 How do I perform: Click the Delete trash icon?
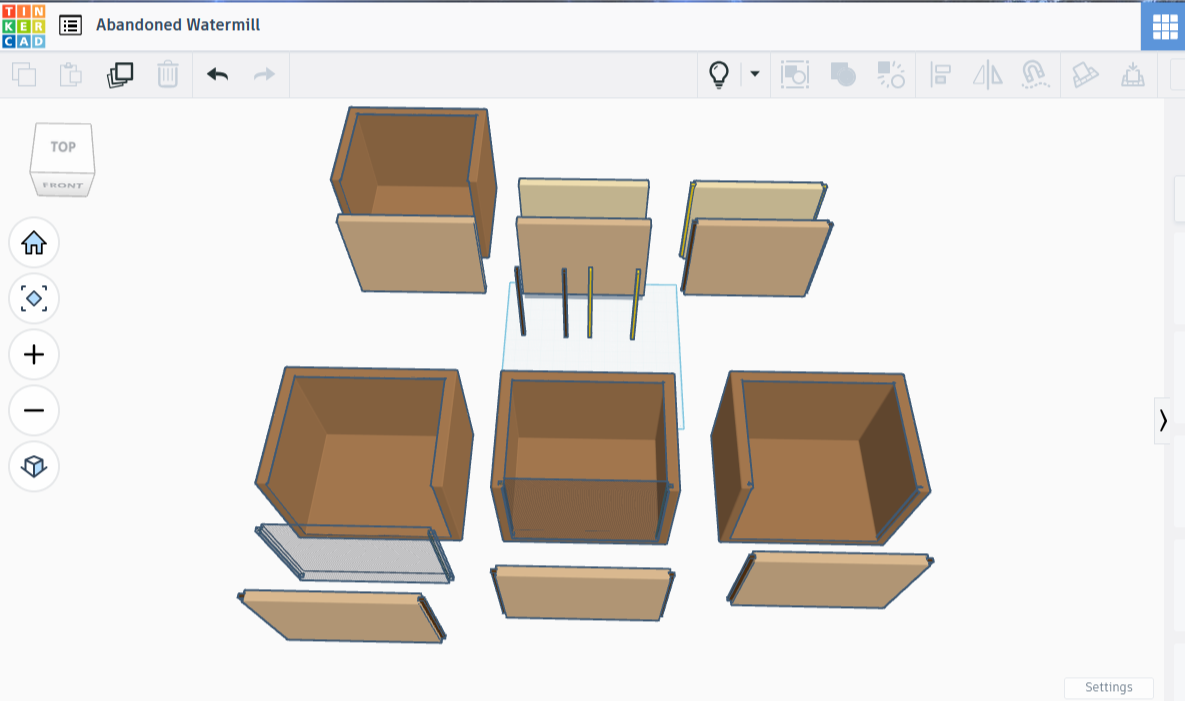pyautogui.click(x=168, y=74)
